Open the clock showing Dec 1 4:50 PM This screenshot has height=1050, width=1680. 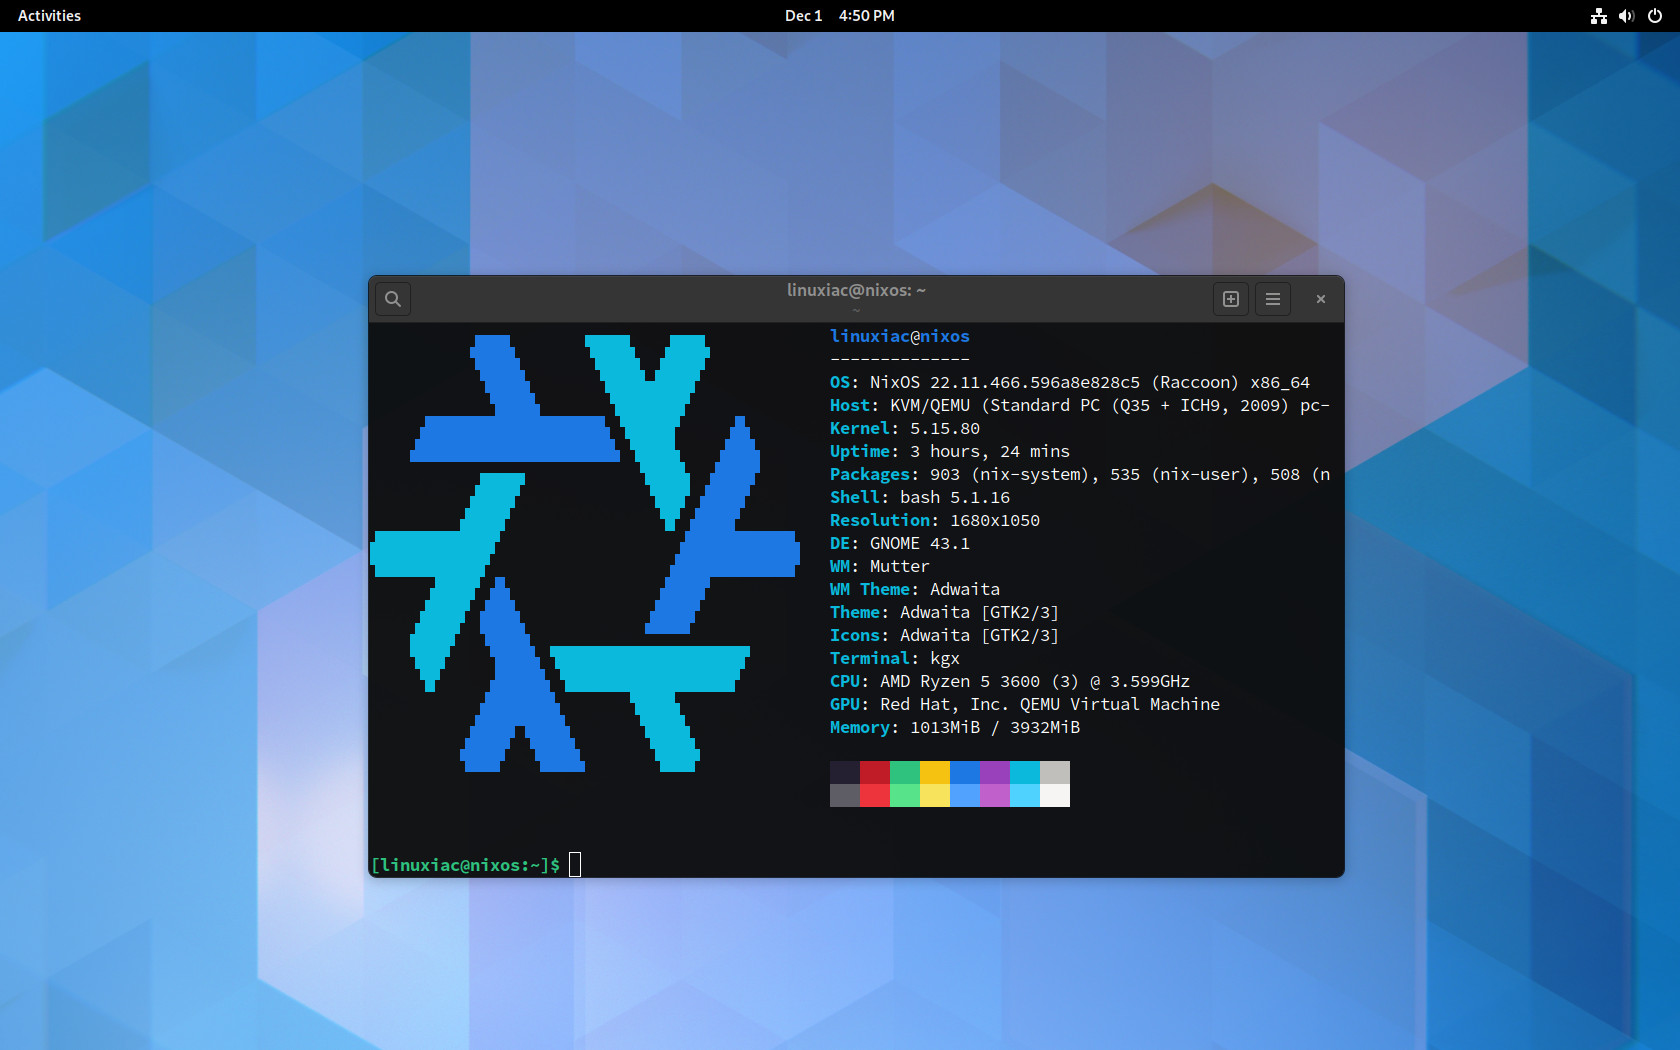point(839,16)
